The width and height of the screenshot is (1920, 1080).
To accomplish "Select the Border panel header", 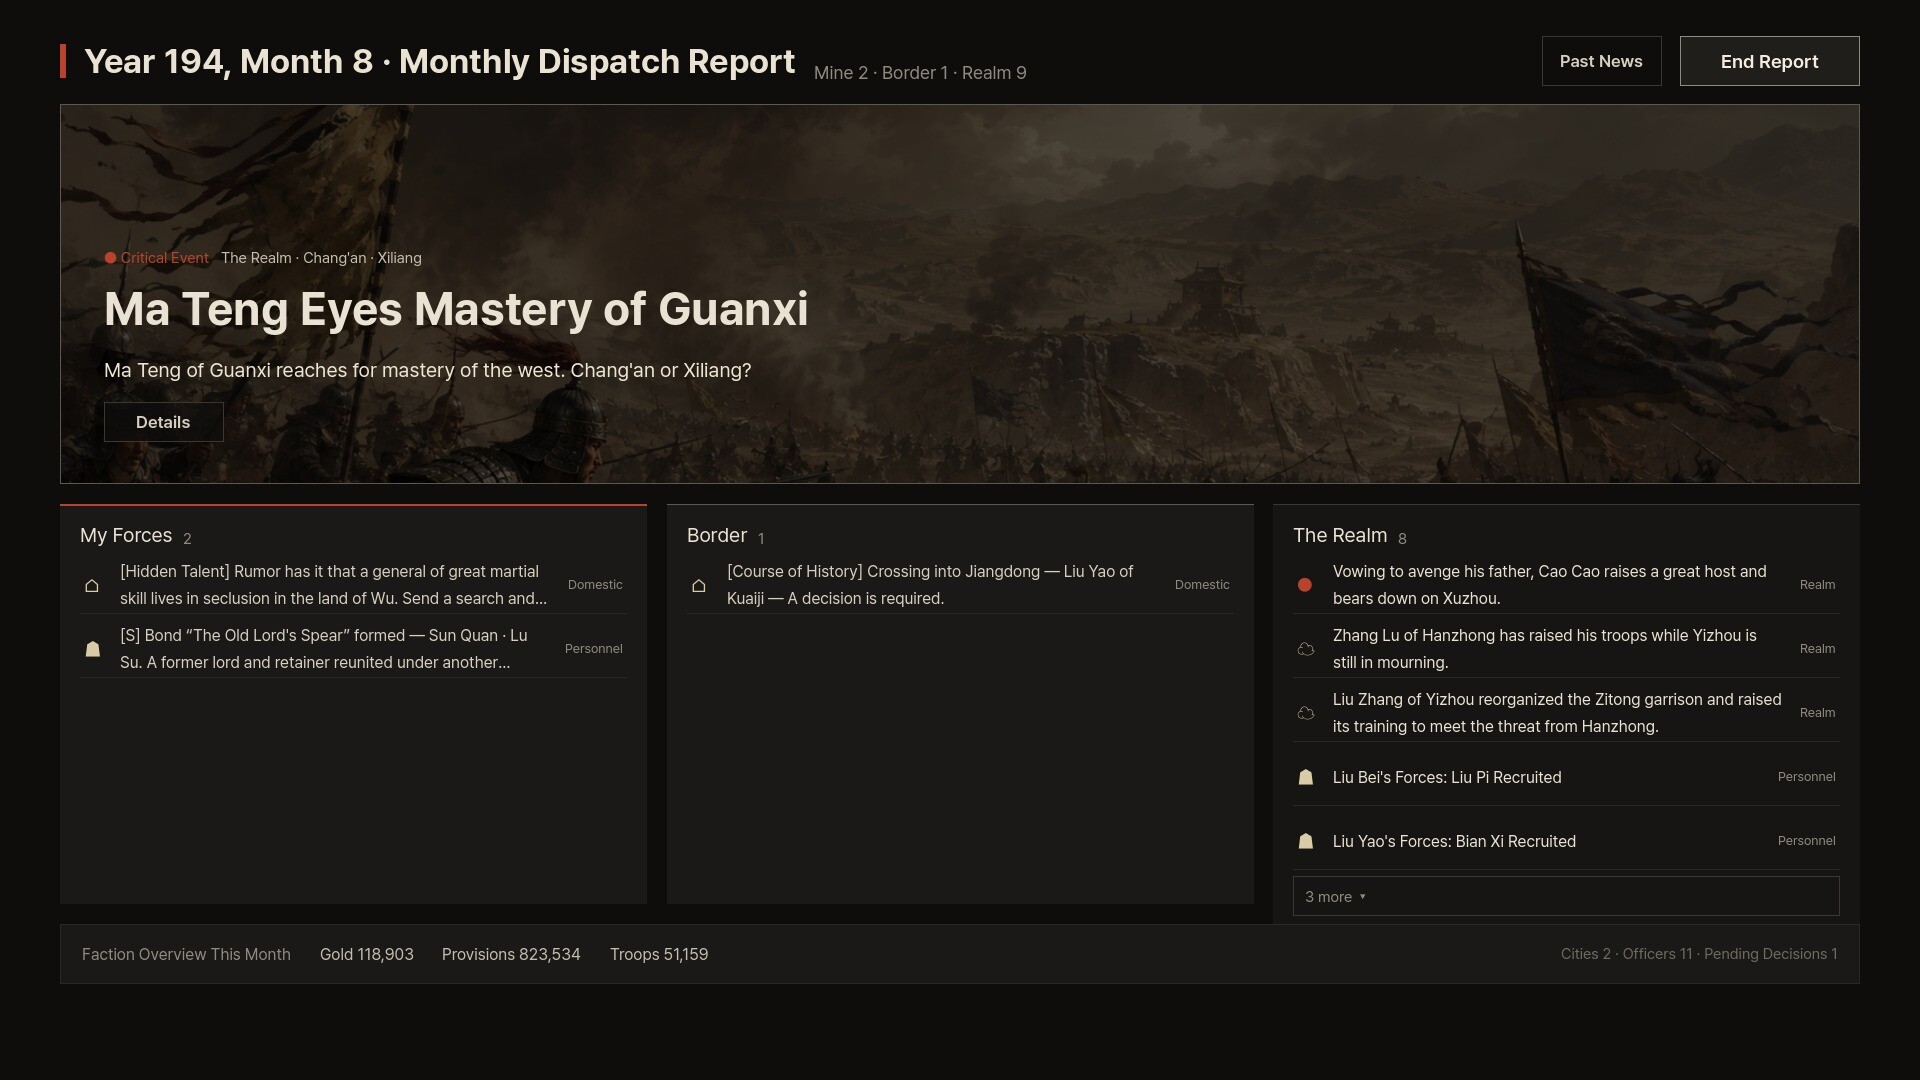I will coord(717,535).
